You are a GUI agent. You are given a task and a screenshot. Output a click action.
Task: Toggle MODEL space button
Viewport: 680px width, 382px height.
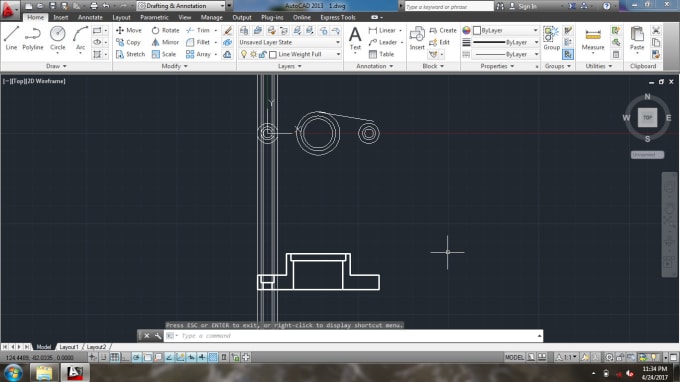coord(514,357)
